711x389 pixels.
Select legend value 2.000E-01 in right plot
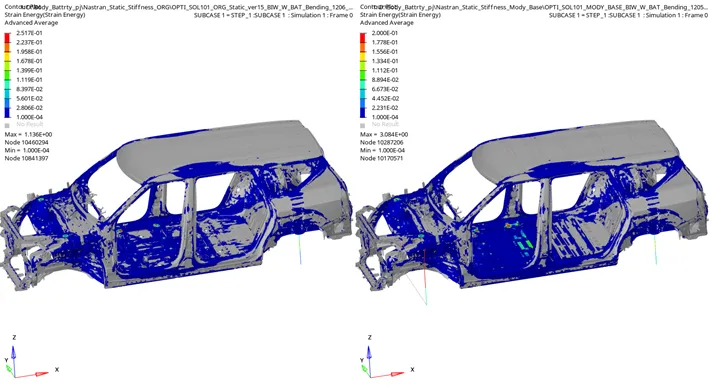tap(385, 33)
